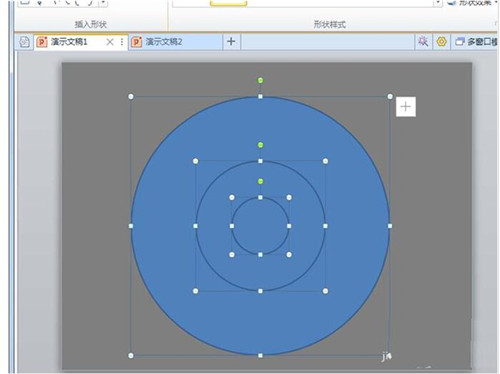
Task: Expand the shape styles gallery dropdown
Action: (438, 3)
